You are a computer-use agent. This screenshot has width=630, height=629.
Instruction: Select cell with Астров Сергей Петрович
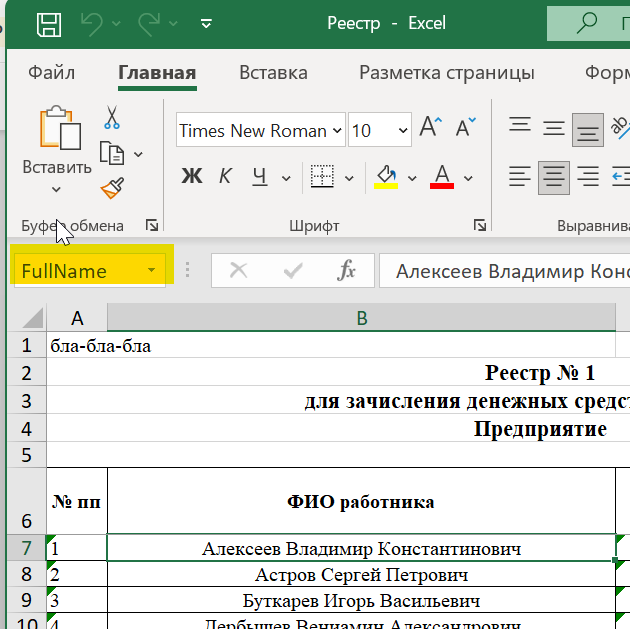point(361,575)
